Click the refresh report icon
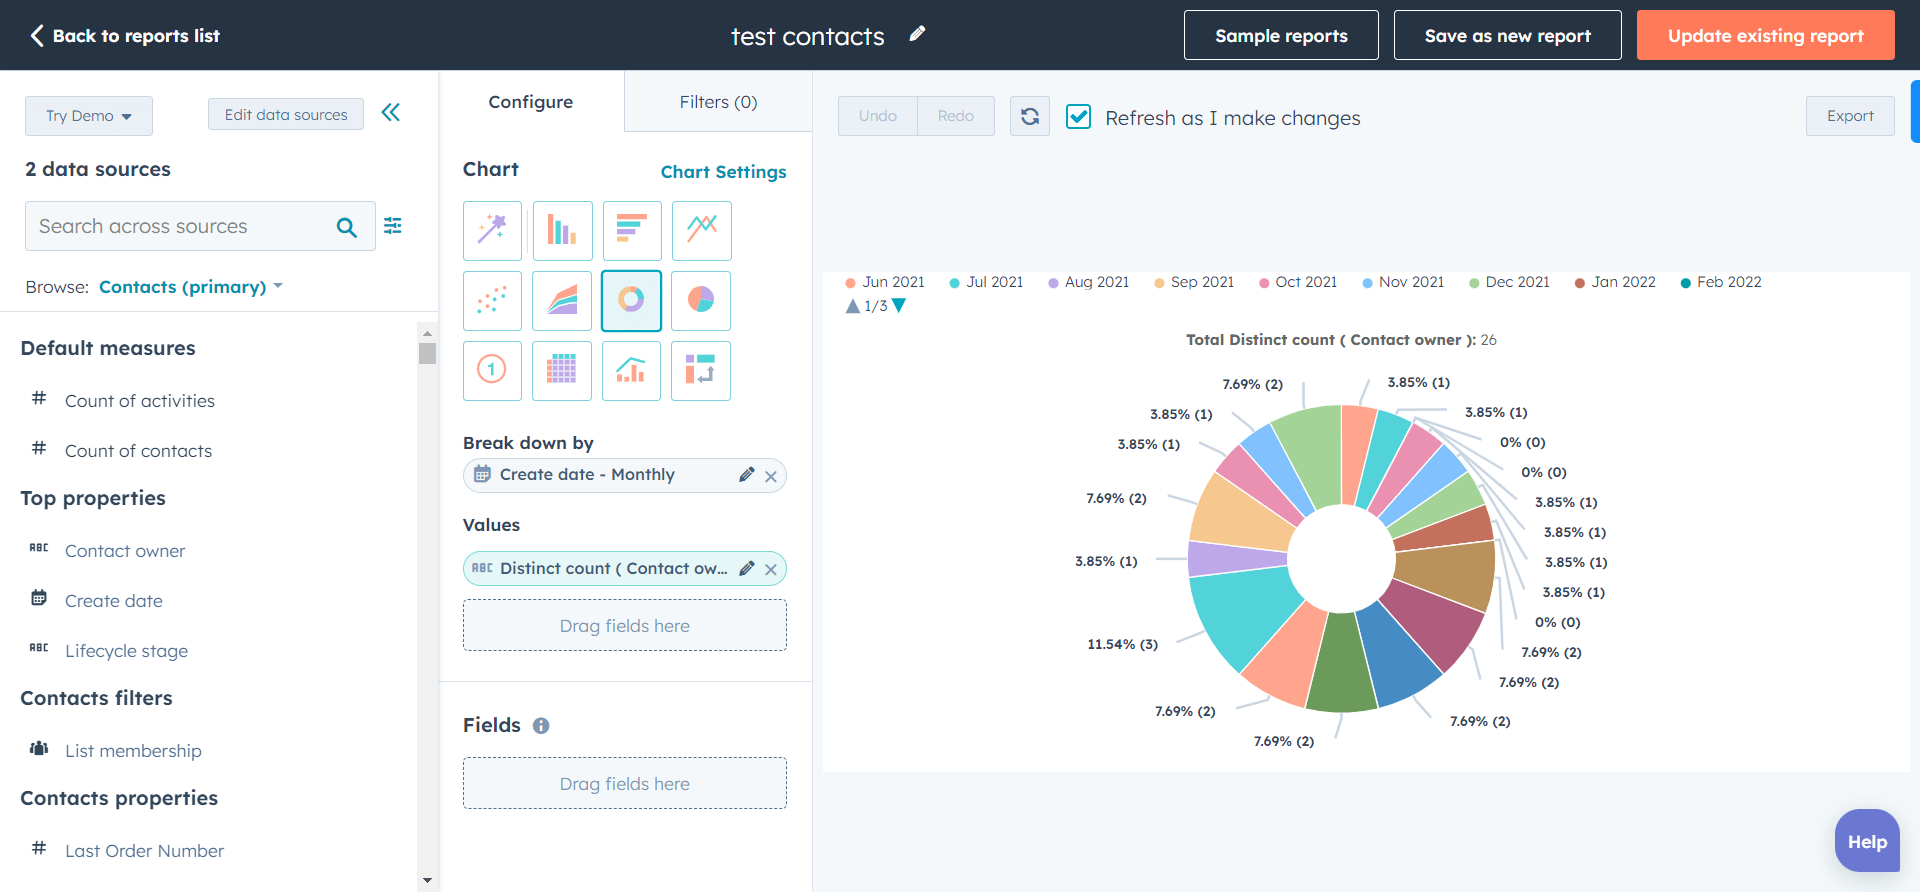 (1029, 116)
